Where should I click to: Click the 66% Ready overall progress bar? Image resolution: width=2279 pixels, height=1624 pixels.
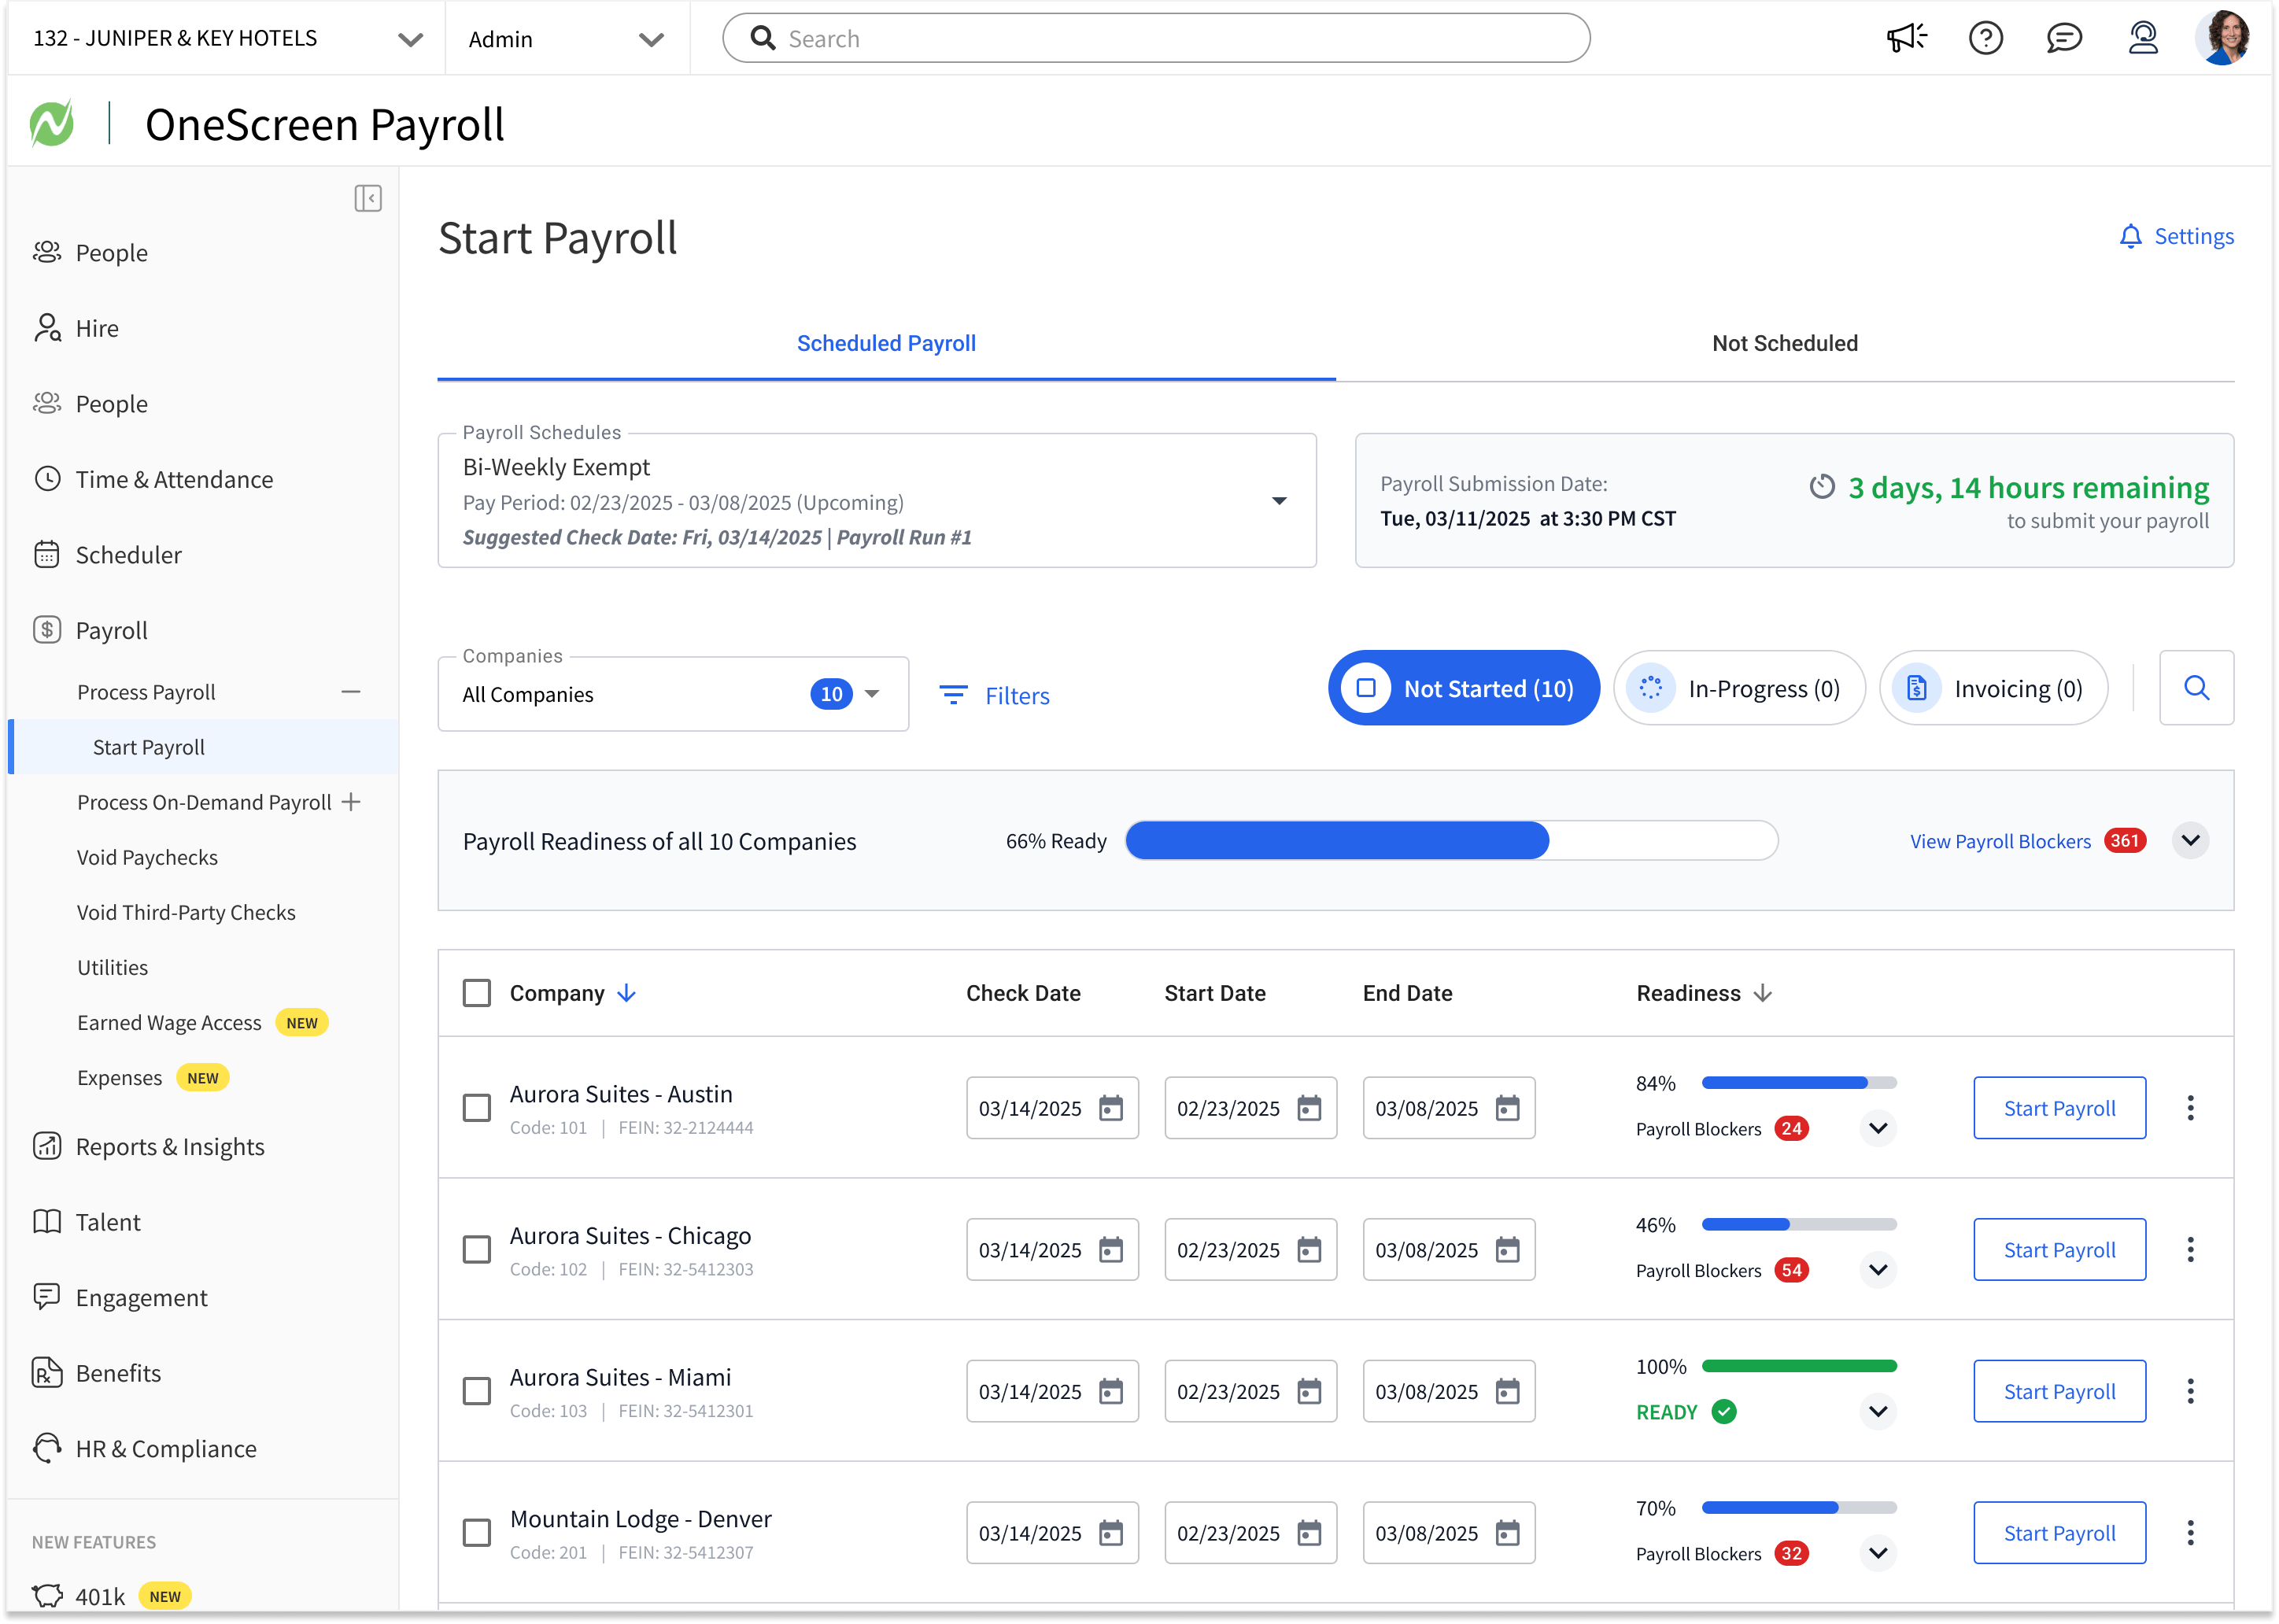click(x=1451, y=840)
